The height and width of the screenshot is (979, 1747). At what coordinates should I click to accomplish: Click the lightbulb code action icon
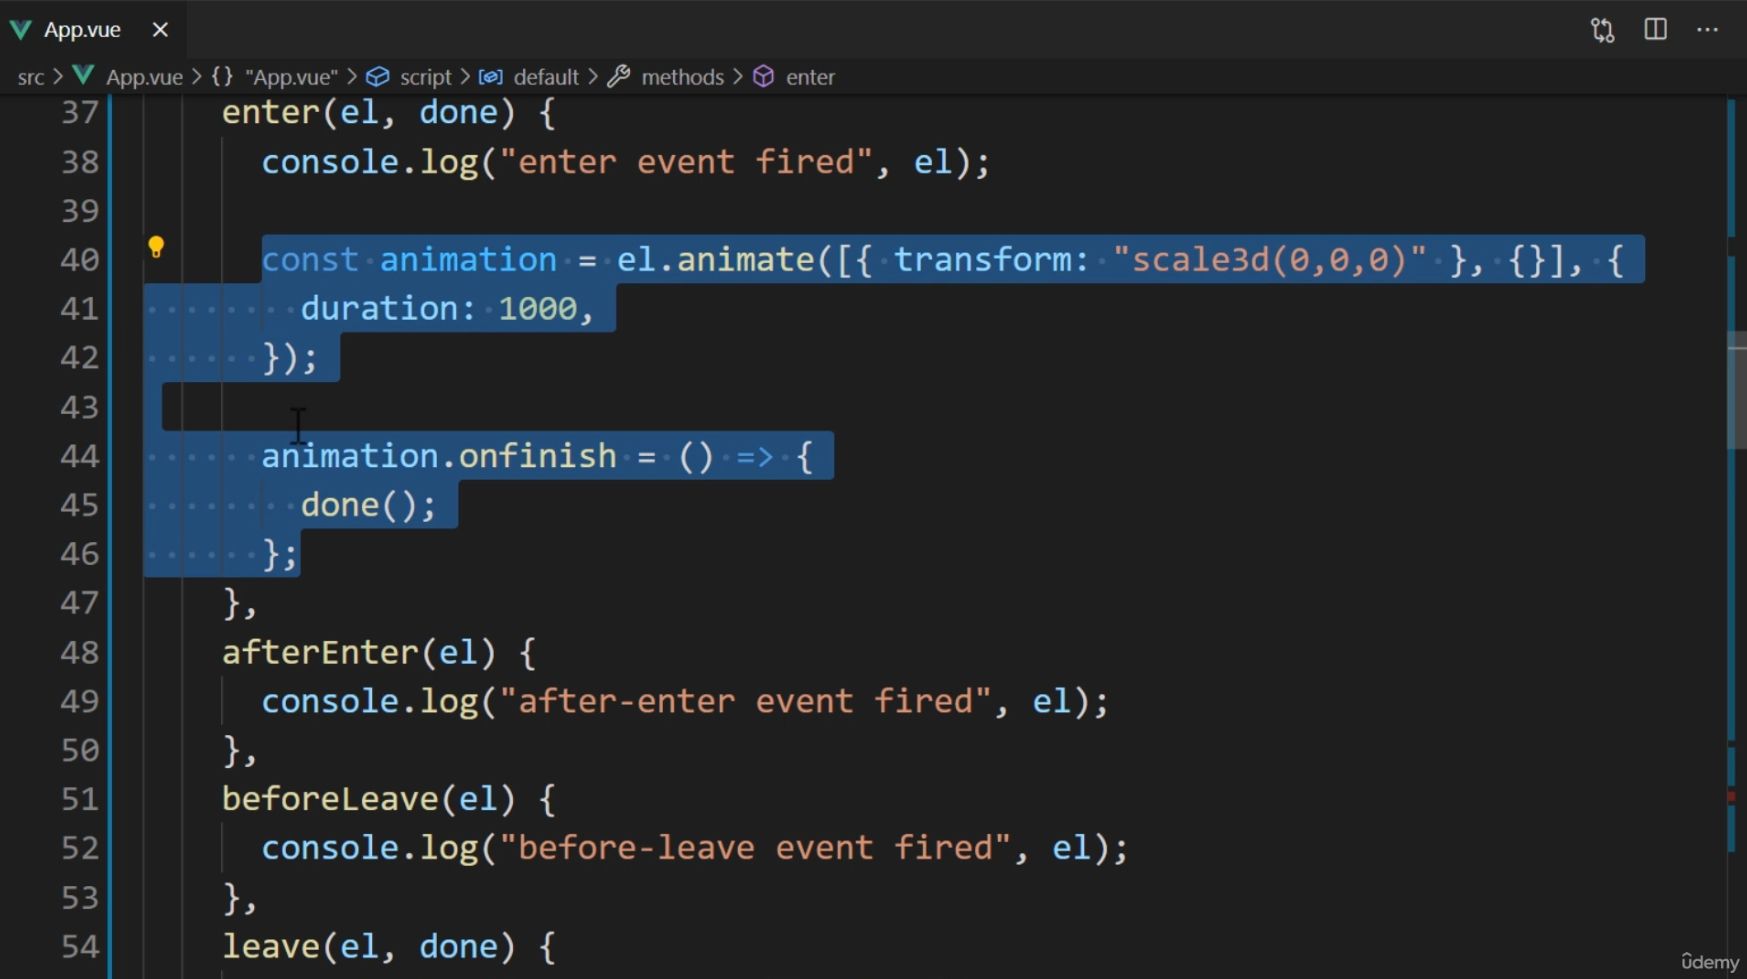click(156, 247)
